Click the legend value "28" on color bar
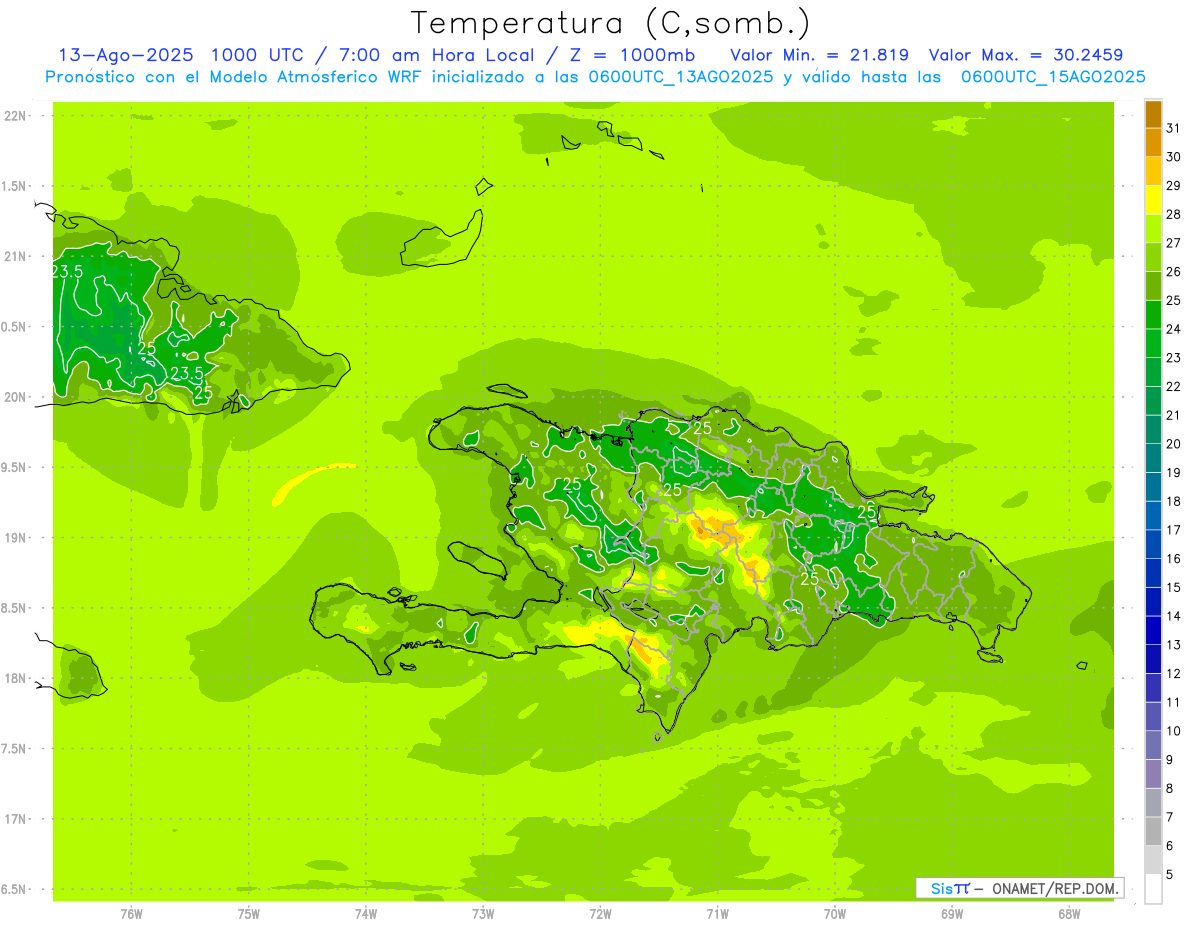 coord(1173,214)
